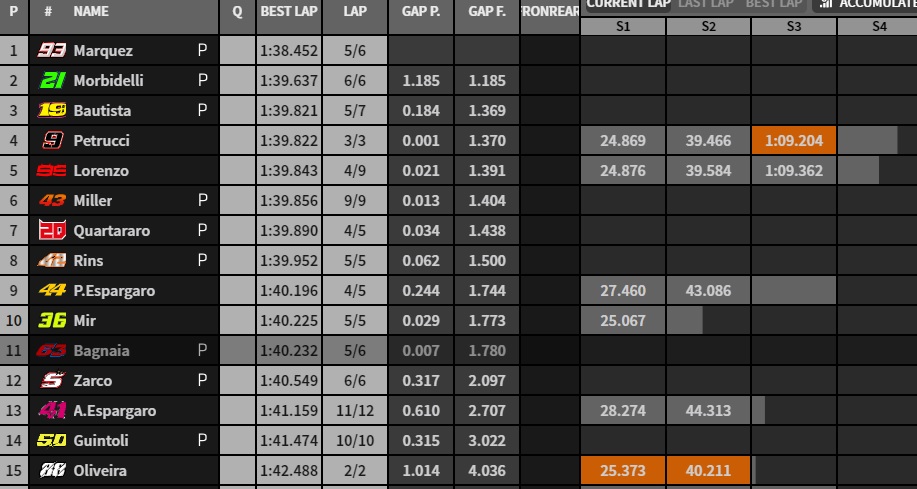
Task: Sort by the GAP P. column header
Action: click(x=420, y=12)
